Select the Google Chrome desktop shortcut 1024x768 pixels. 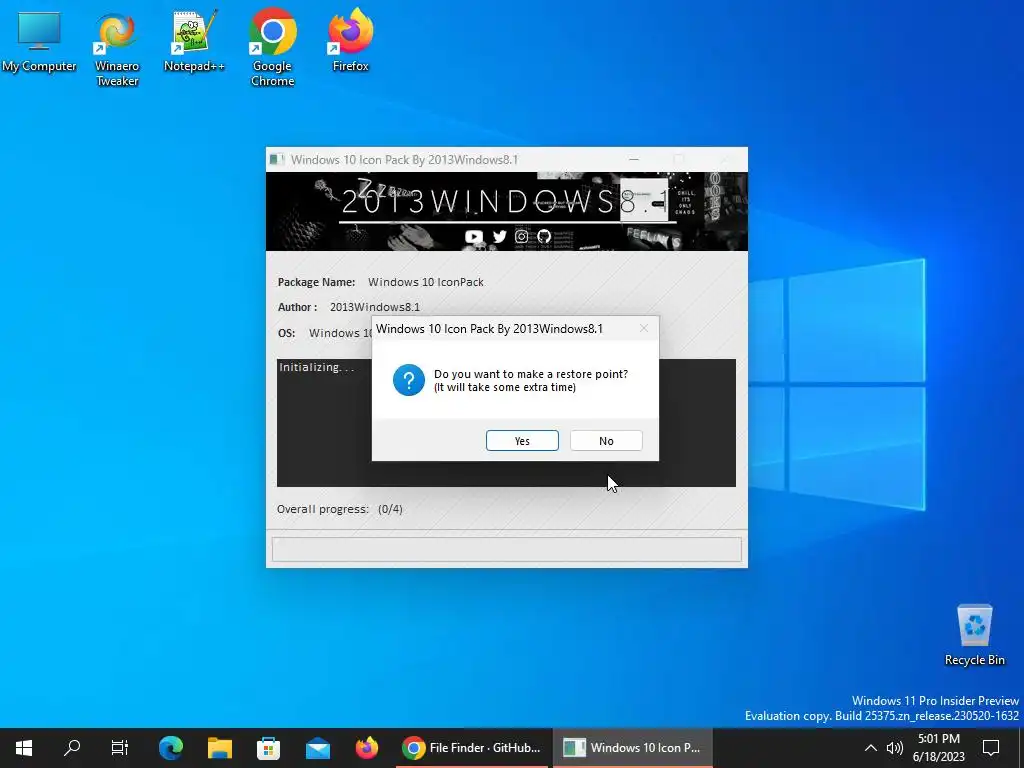(272, 49)
